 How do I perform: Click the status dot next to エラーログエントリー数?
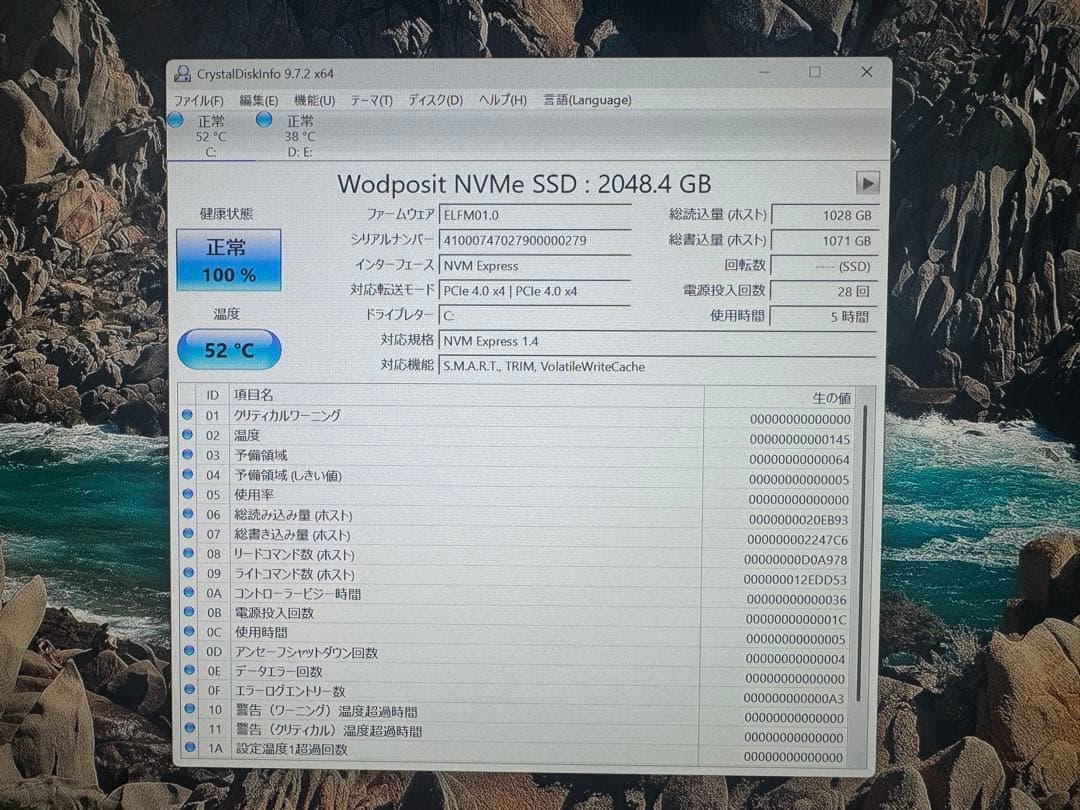(190, 691)
